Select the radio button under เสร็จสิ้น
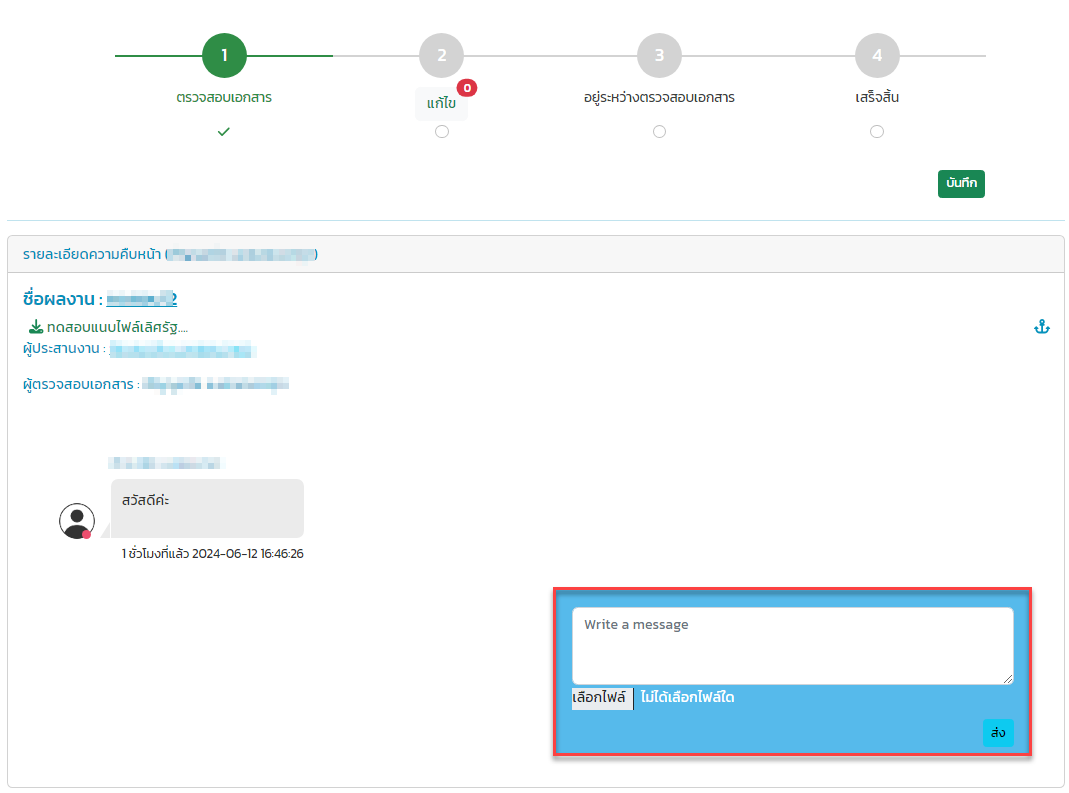 (x=877, y=132)
